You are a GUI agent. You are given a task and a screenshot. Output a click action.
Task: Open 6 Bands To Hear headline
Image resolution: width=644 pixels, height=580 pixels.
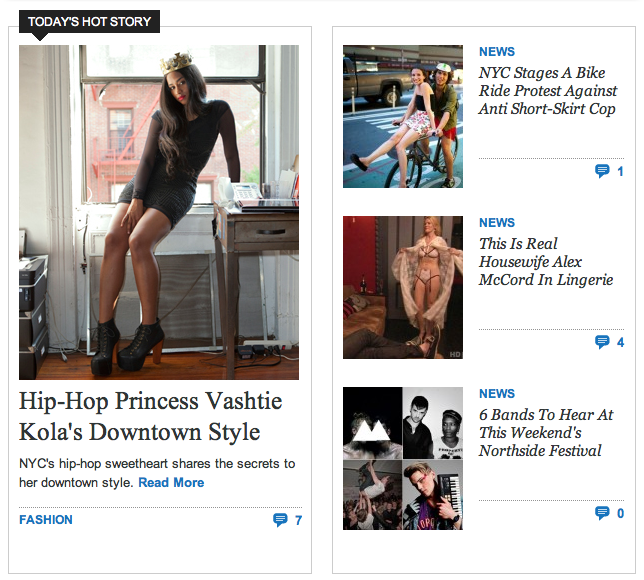(546, 433)
